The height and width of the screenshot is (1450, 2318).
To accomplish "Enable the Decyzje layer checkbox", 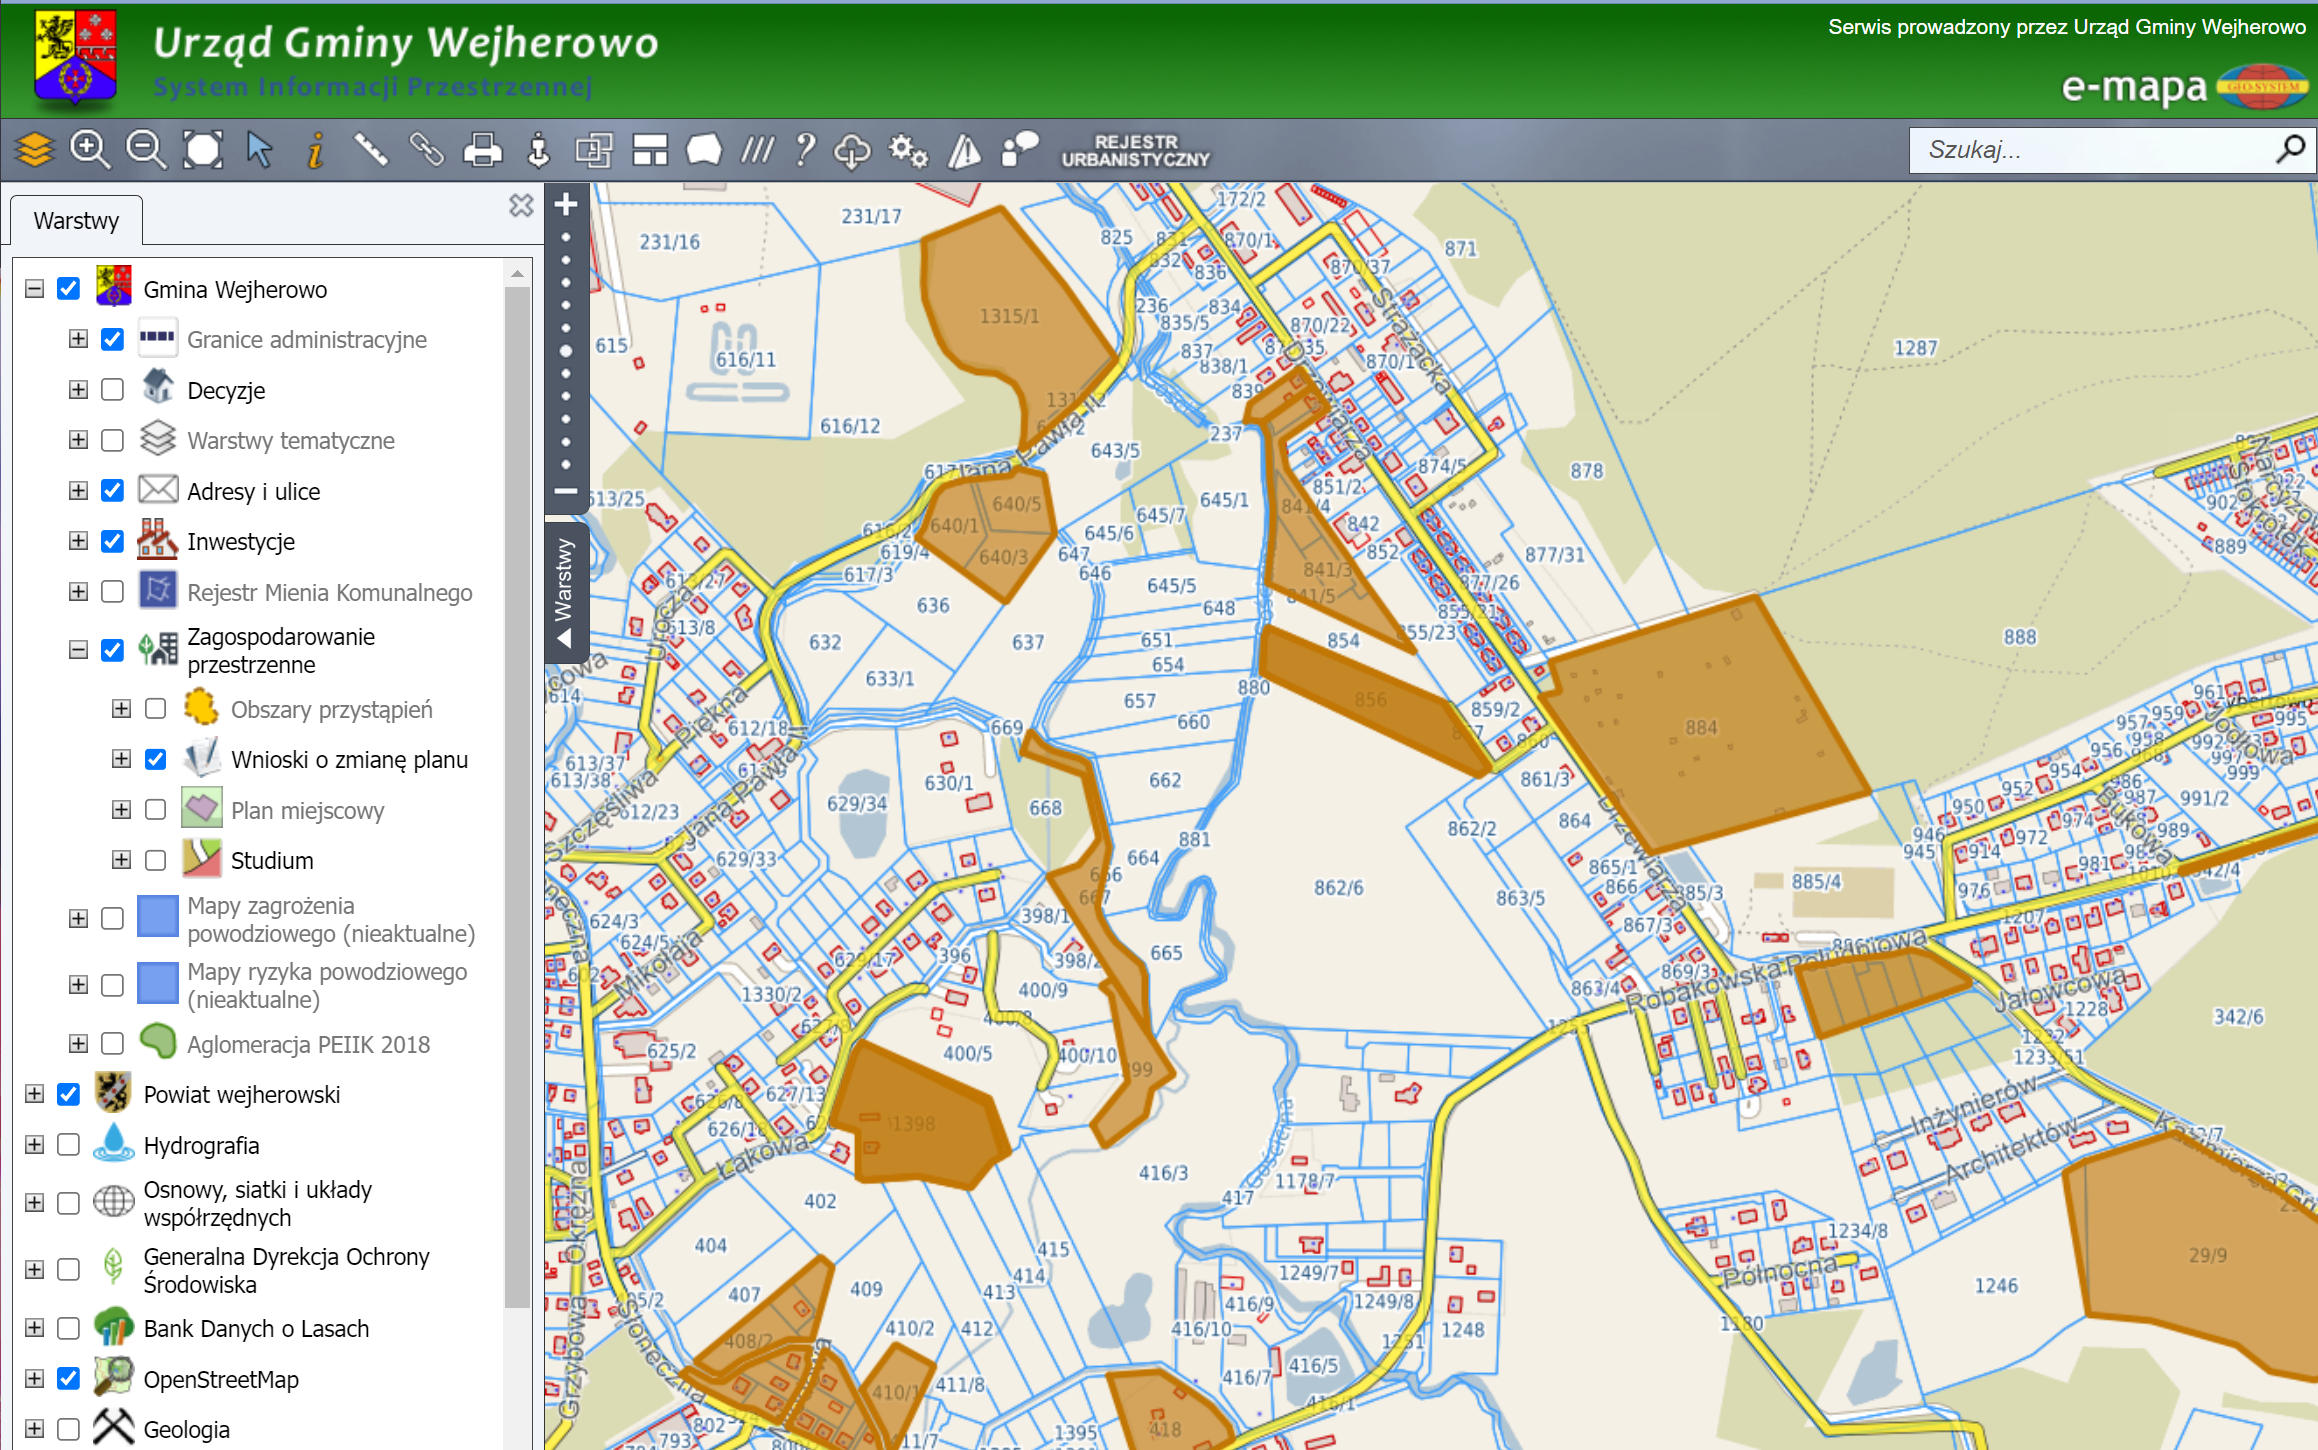I will (113, 390).
